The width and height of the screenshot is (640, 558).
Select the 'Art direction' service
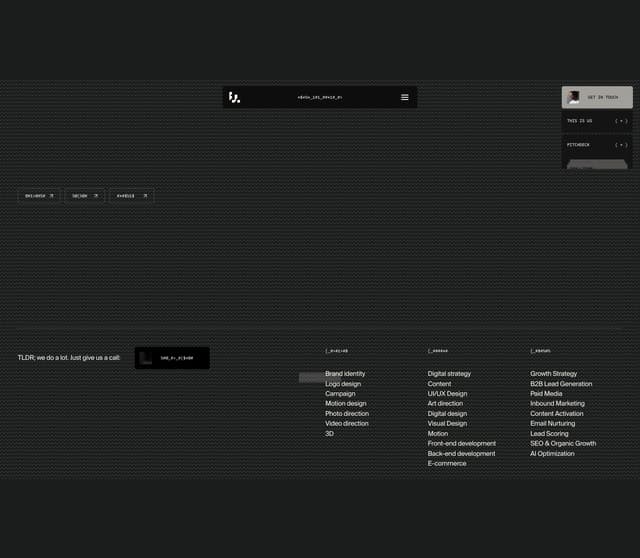(x=445, y=403)
